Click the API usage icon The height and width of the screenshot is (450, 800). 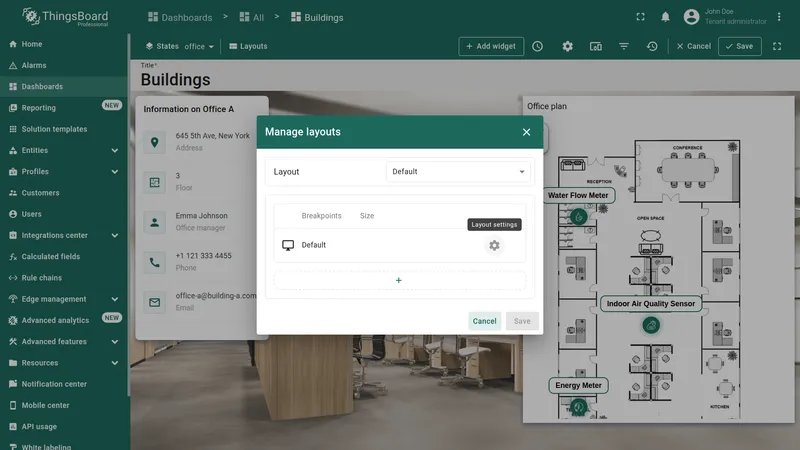[13, 427]
